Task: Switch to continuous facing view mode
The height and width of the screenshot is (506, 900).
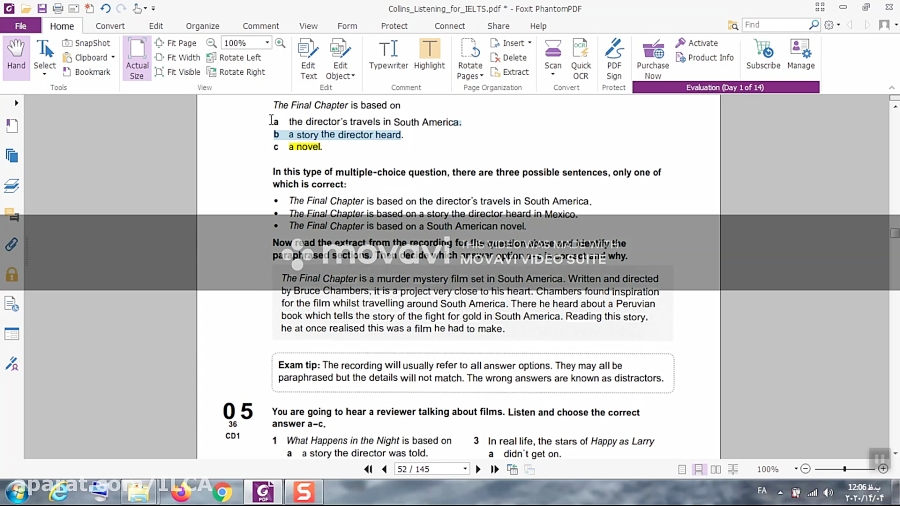Action: click(733, 469)
